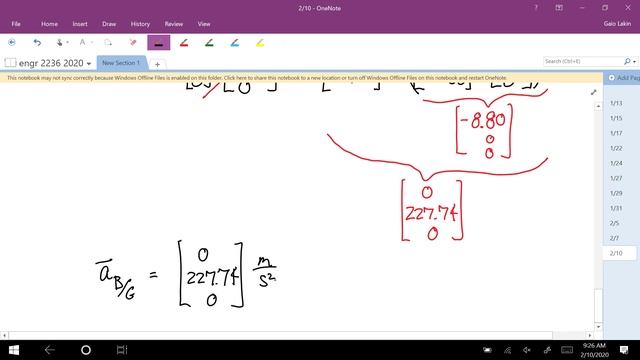
Task: Click the notebook sync warning bar
Action: coord(301,78)
